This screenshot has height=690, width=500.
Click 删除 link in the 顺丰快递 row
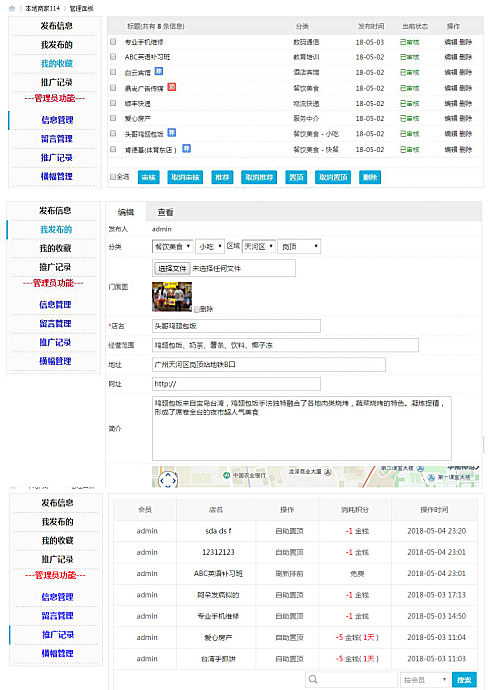(x=465, y=103)
